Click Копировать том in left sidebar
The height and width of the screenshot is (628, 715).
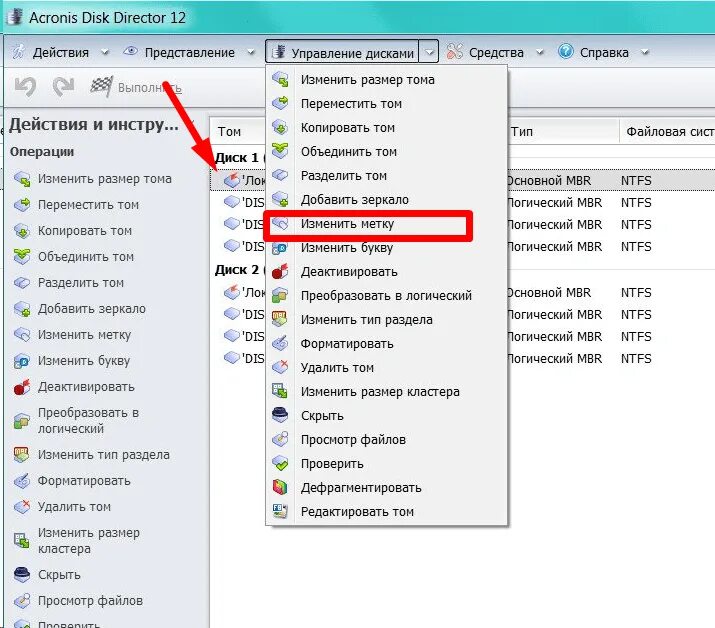tap(85, 231)
